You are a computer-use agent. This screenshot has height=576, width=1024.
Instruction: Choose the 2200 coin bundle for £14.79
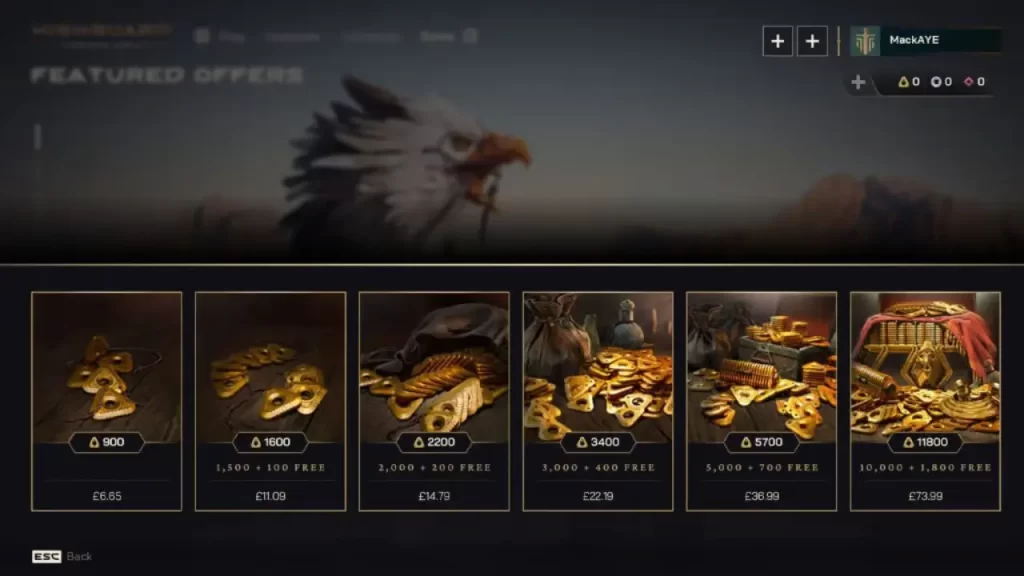click(434, 401)
